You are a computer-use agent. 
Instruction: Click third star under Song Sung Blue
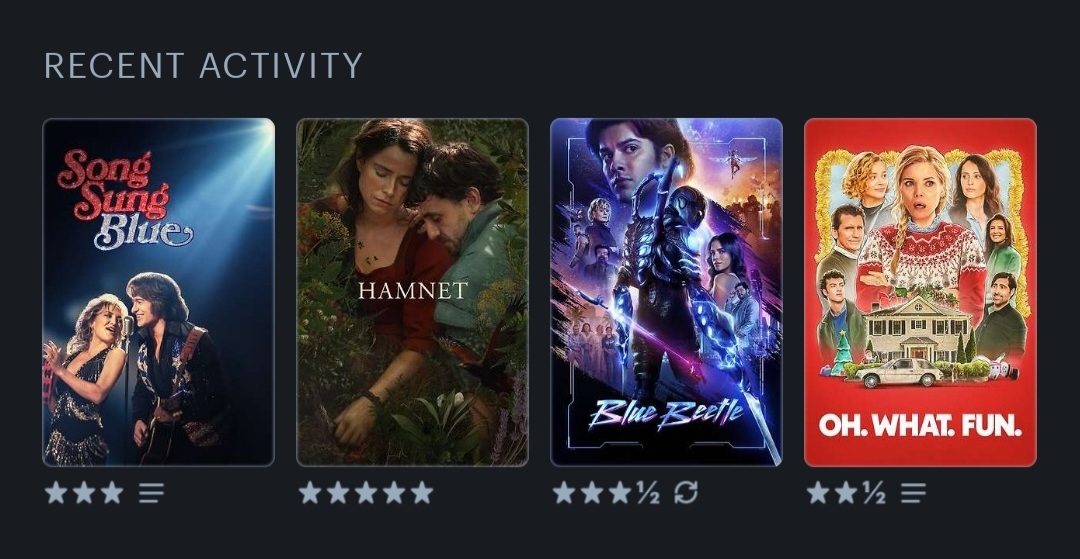[x=112, y=493]
